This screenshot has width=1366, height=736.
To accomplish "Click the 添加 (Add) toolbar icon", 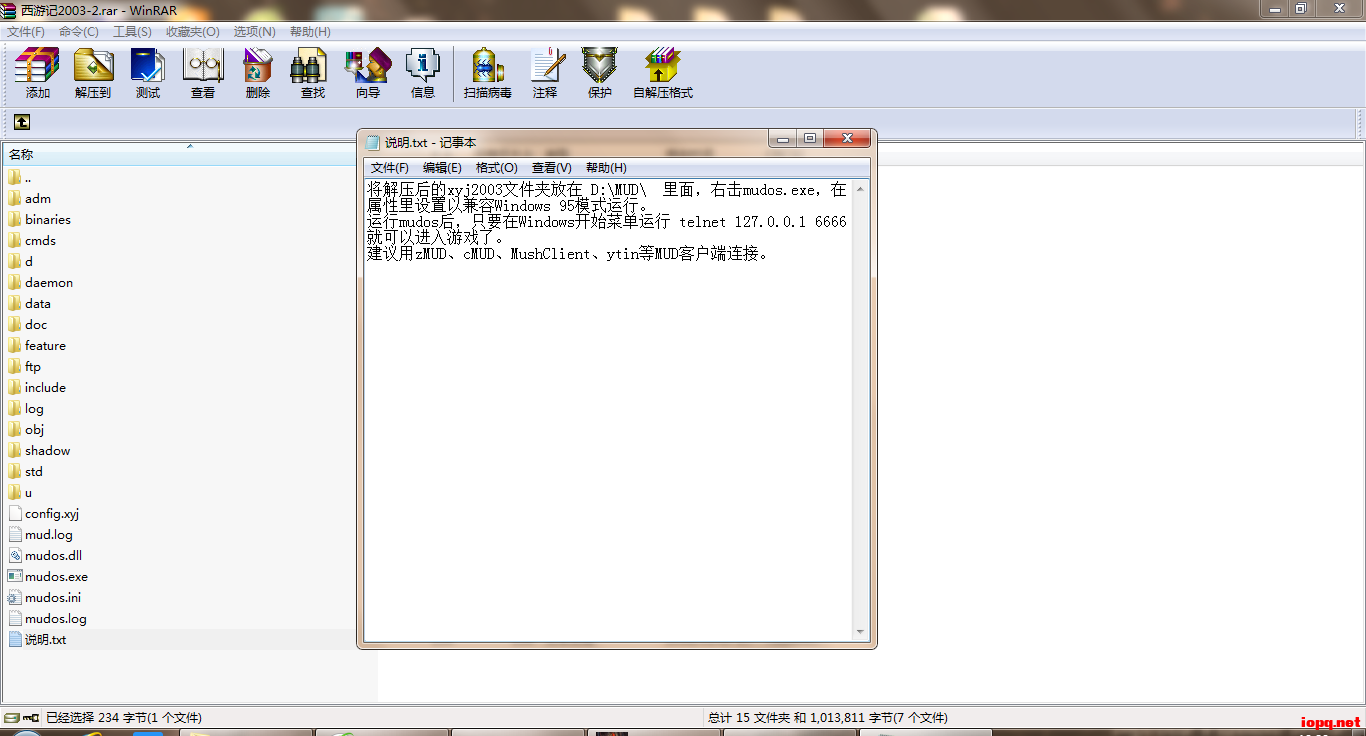I will [38, 72].
